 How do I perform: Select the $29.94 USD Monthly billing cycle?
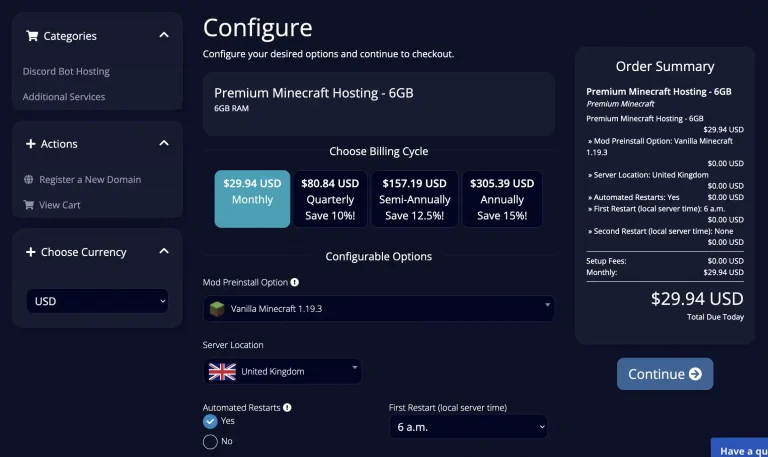[x=252, y=199]
